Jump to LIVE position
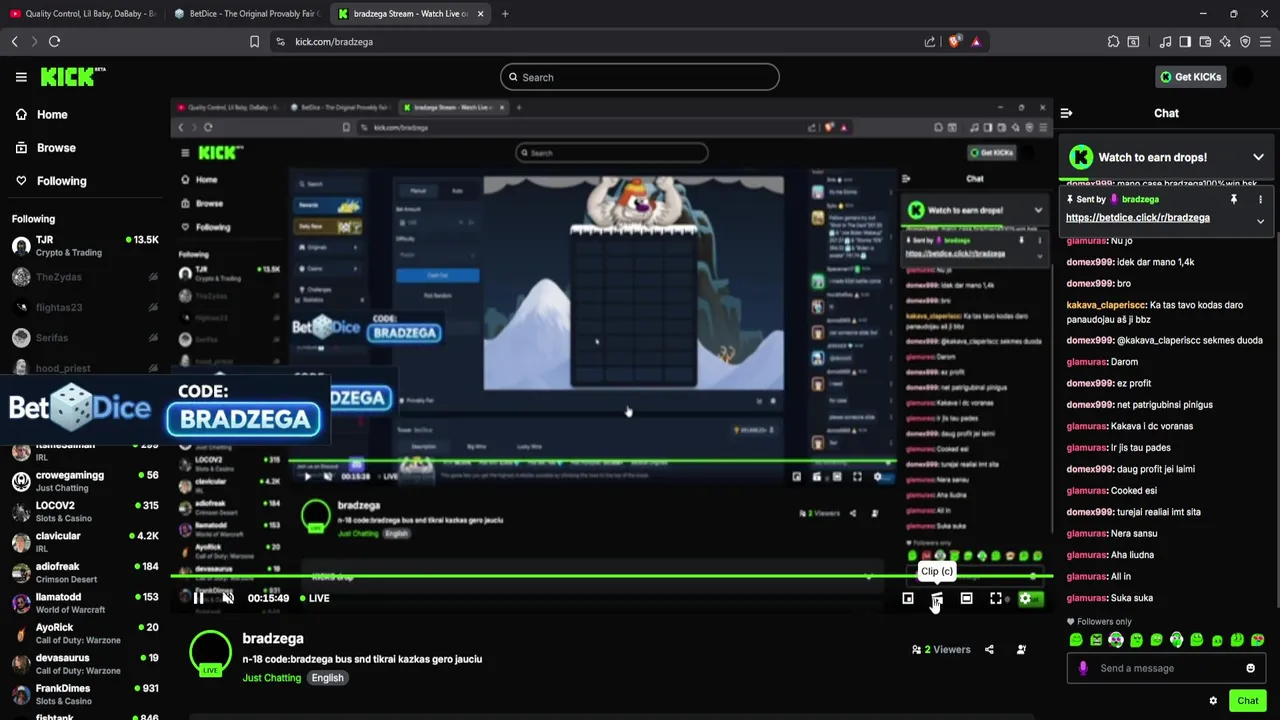The image size is (1280, 720). tap(315, 598)
